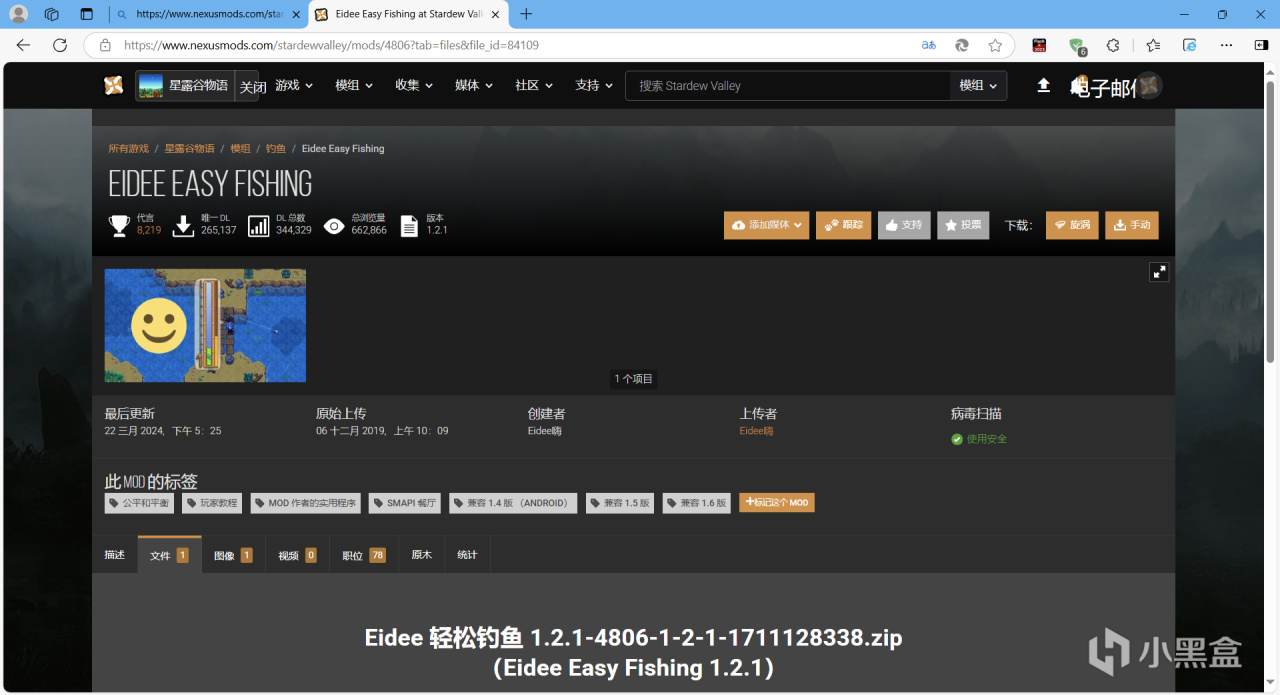Select the 文件 tab
The height and width of the screenshot is (695, 1280).
(169, 555)
